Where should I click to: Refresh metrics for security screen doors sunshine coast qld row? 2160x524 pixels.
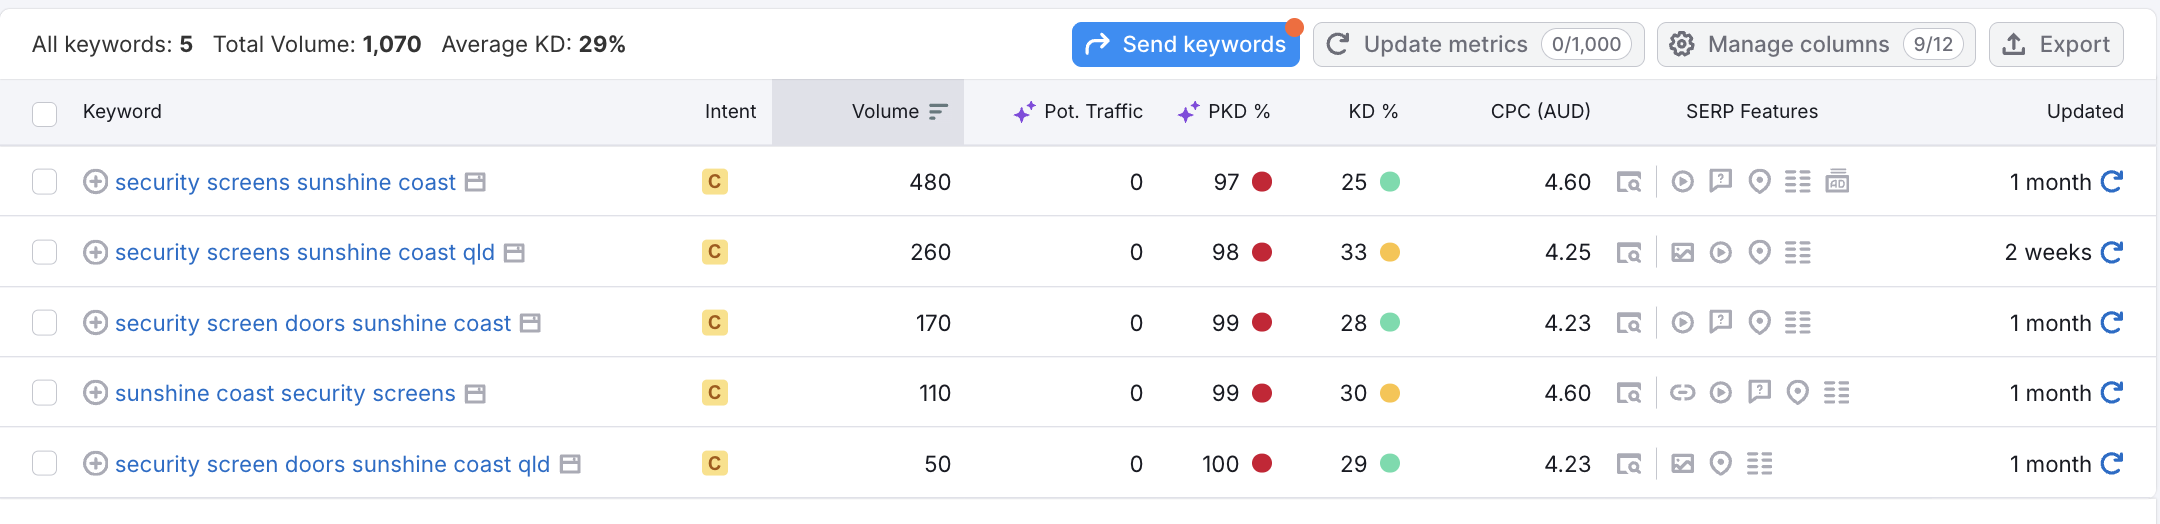(x=2111, y=463)
